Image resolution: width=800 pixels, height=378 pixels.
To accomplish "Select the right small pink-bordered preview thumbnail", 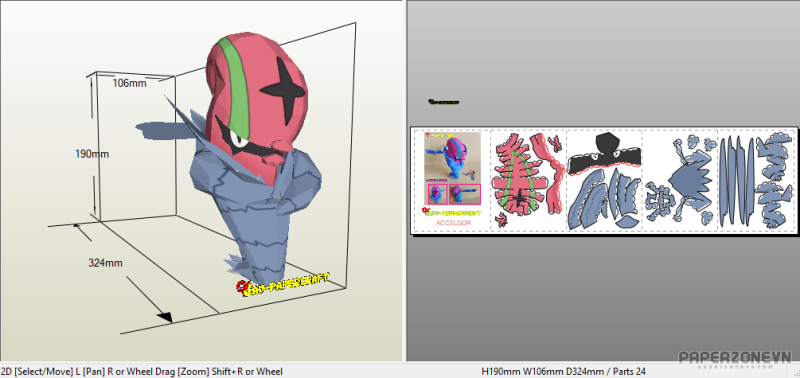I will tap(465, 194).
